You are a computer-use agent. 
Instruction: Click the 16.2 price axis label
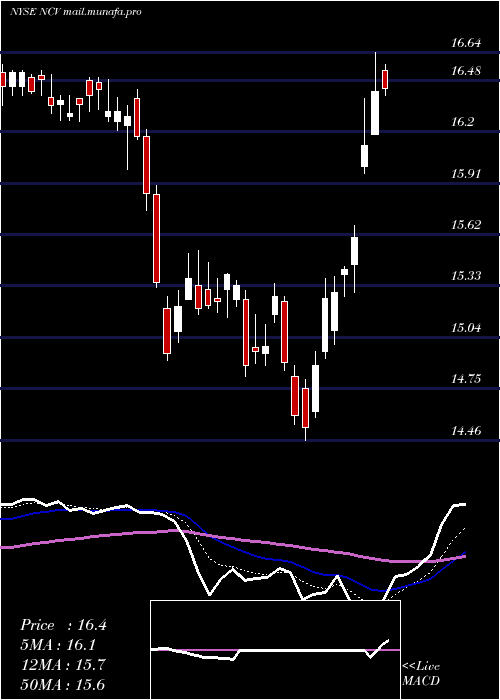(462, 122)
